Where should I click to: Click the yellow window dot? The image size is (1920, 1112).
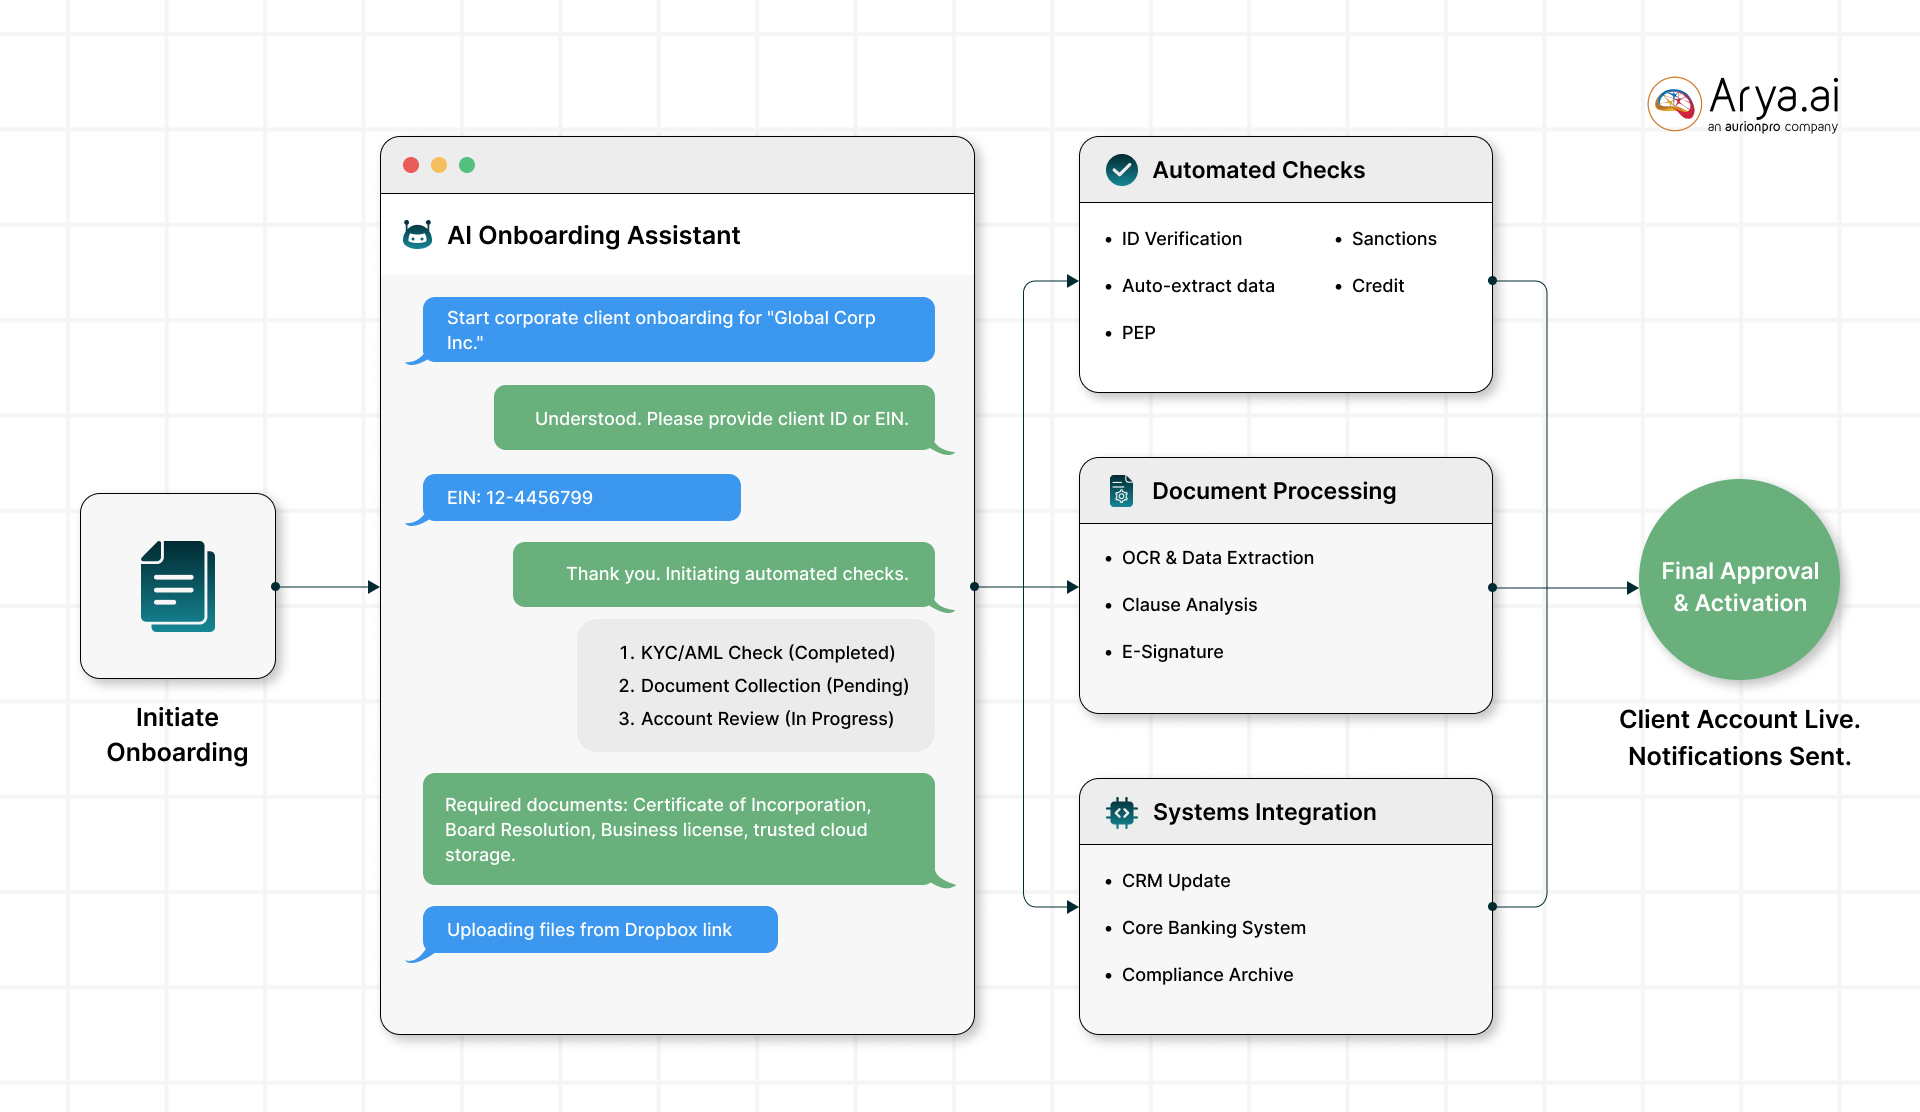439,165
